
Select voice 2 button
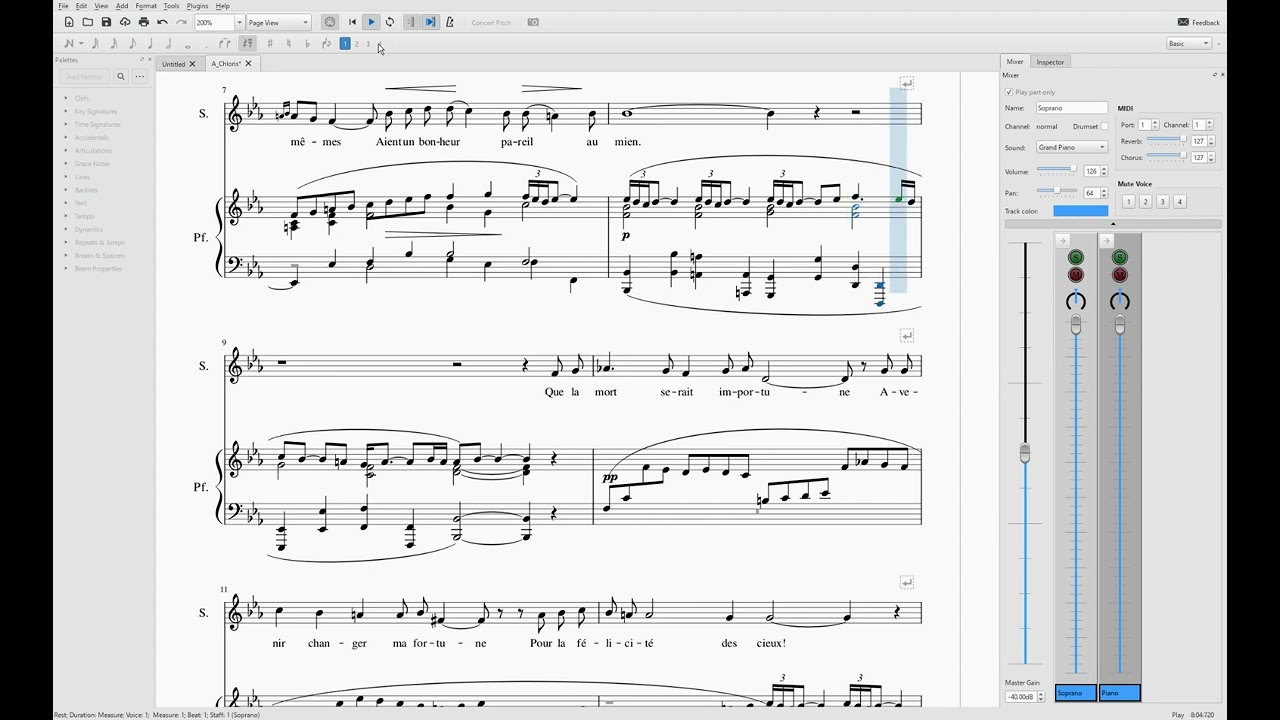click(x=357, y=43)
